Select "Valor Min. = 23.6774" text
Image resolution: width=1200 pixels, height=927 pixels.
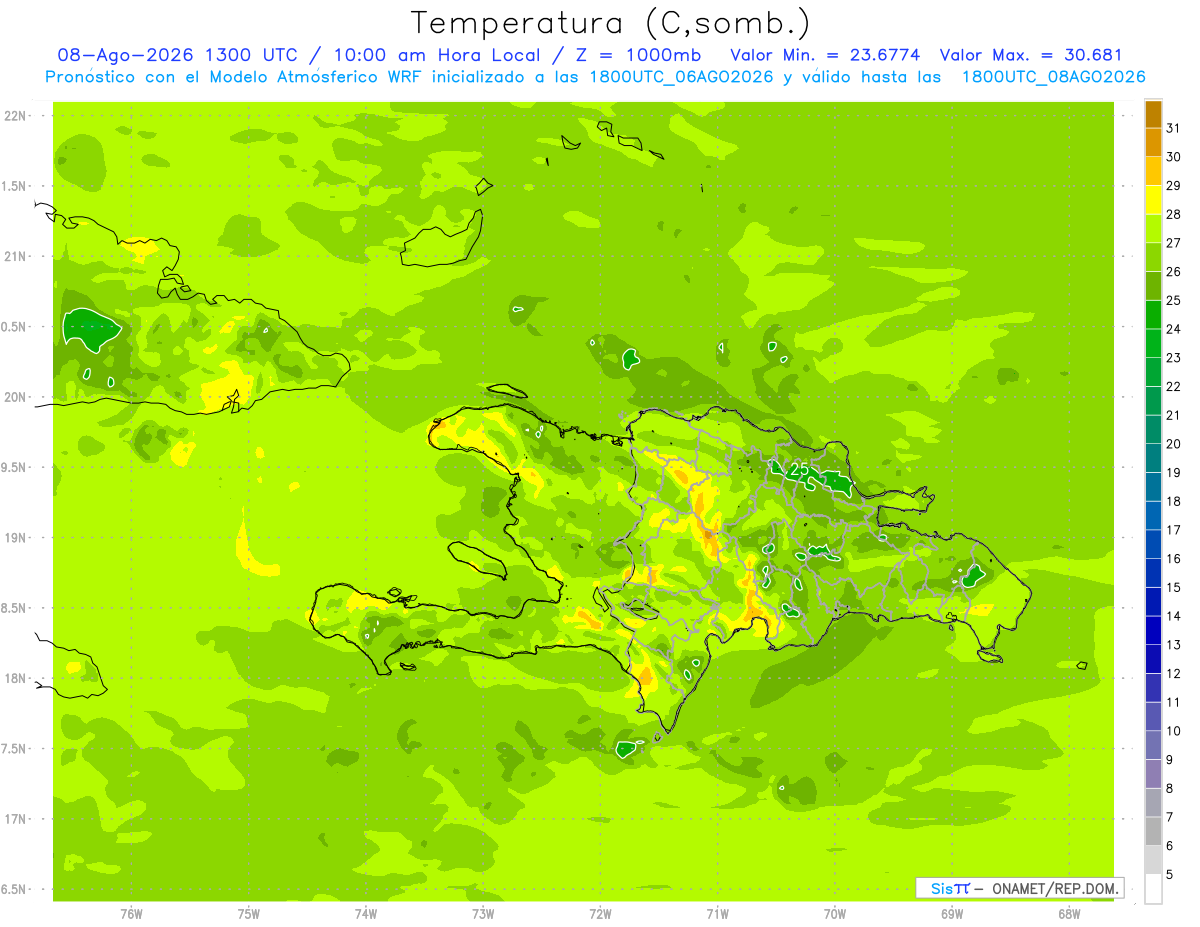pos(825,55)
